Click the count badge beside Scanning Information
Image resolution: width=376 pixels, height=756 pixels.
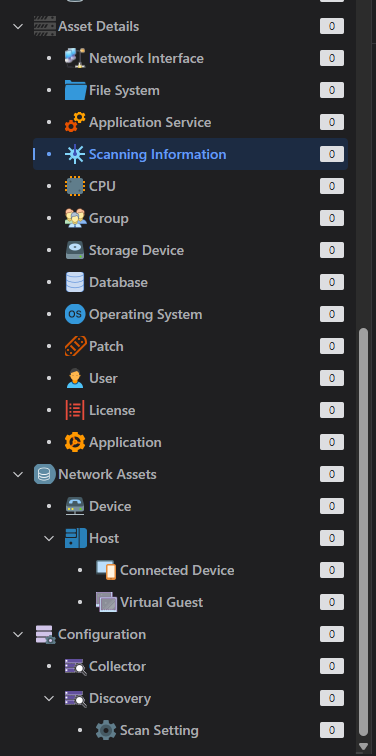click(332, 154)
